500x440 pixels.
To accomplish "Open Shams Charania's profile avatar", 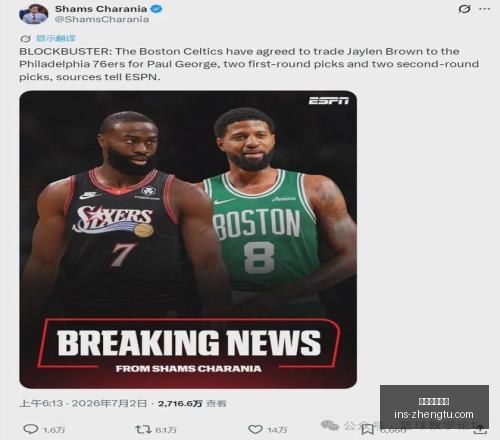I will 33,14.
